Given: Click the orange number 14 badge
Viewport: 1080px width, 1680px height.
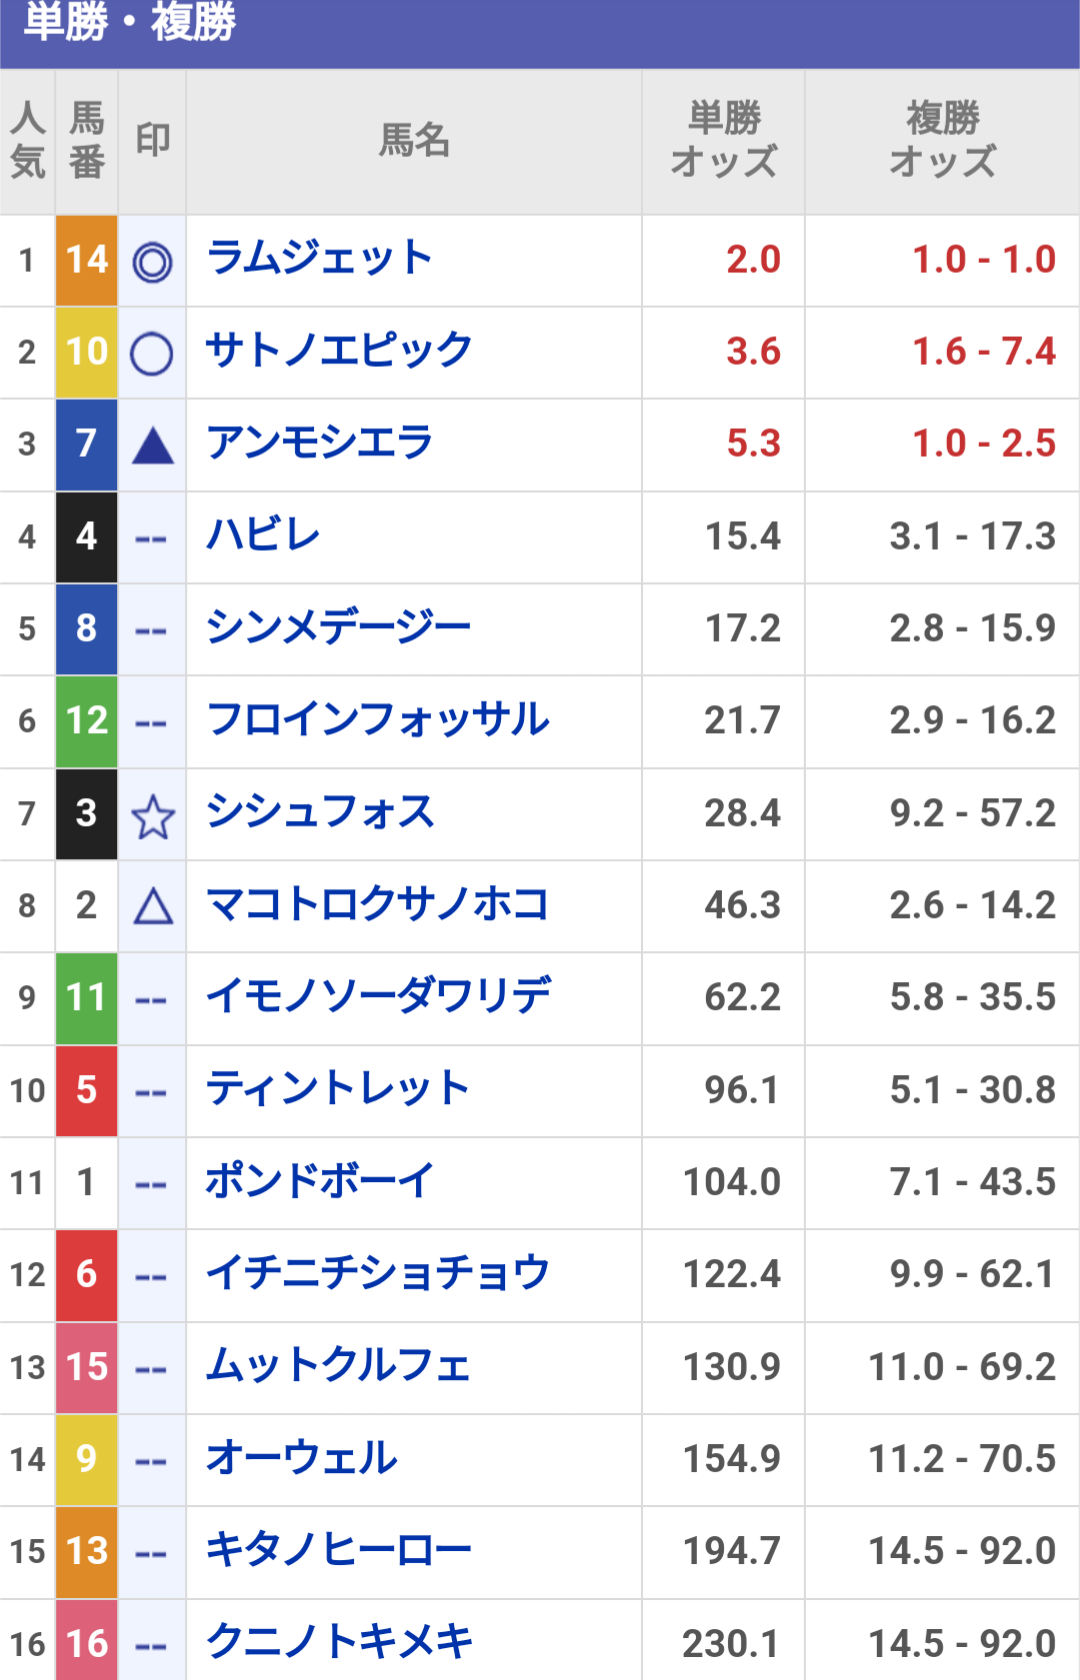Looking at the screenshot, I should pyautogui.click(x=87, y=260).
